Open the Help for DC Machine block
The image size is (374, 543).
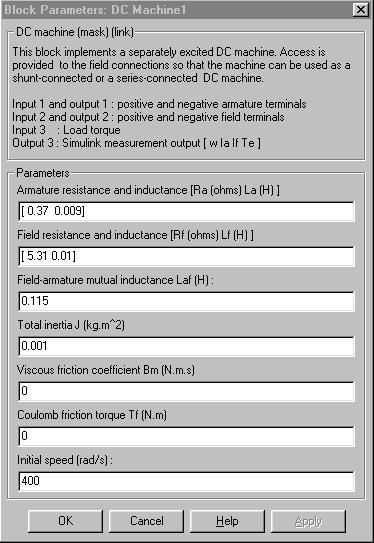[227, 521]
